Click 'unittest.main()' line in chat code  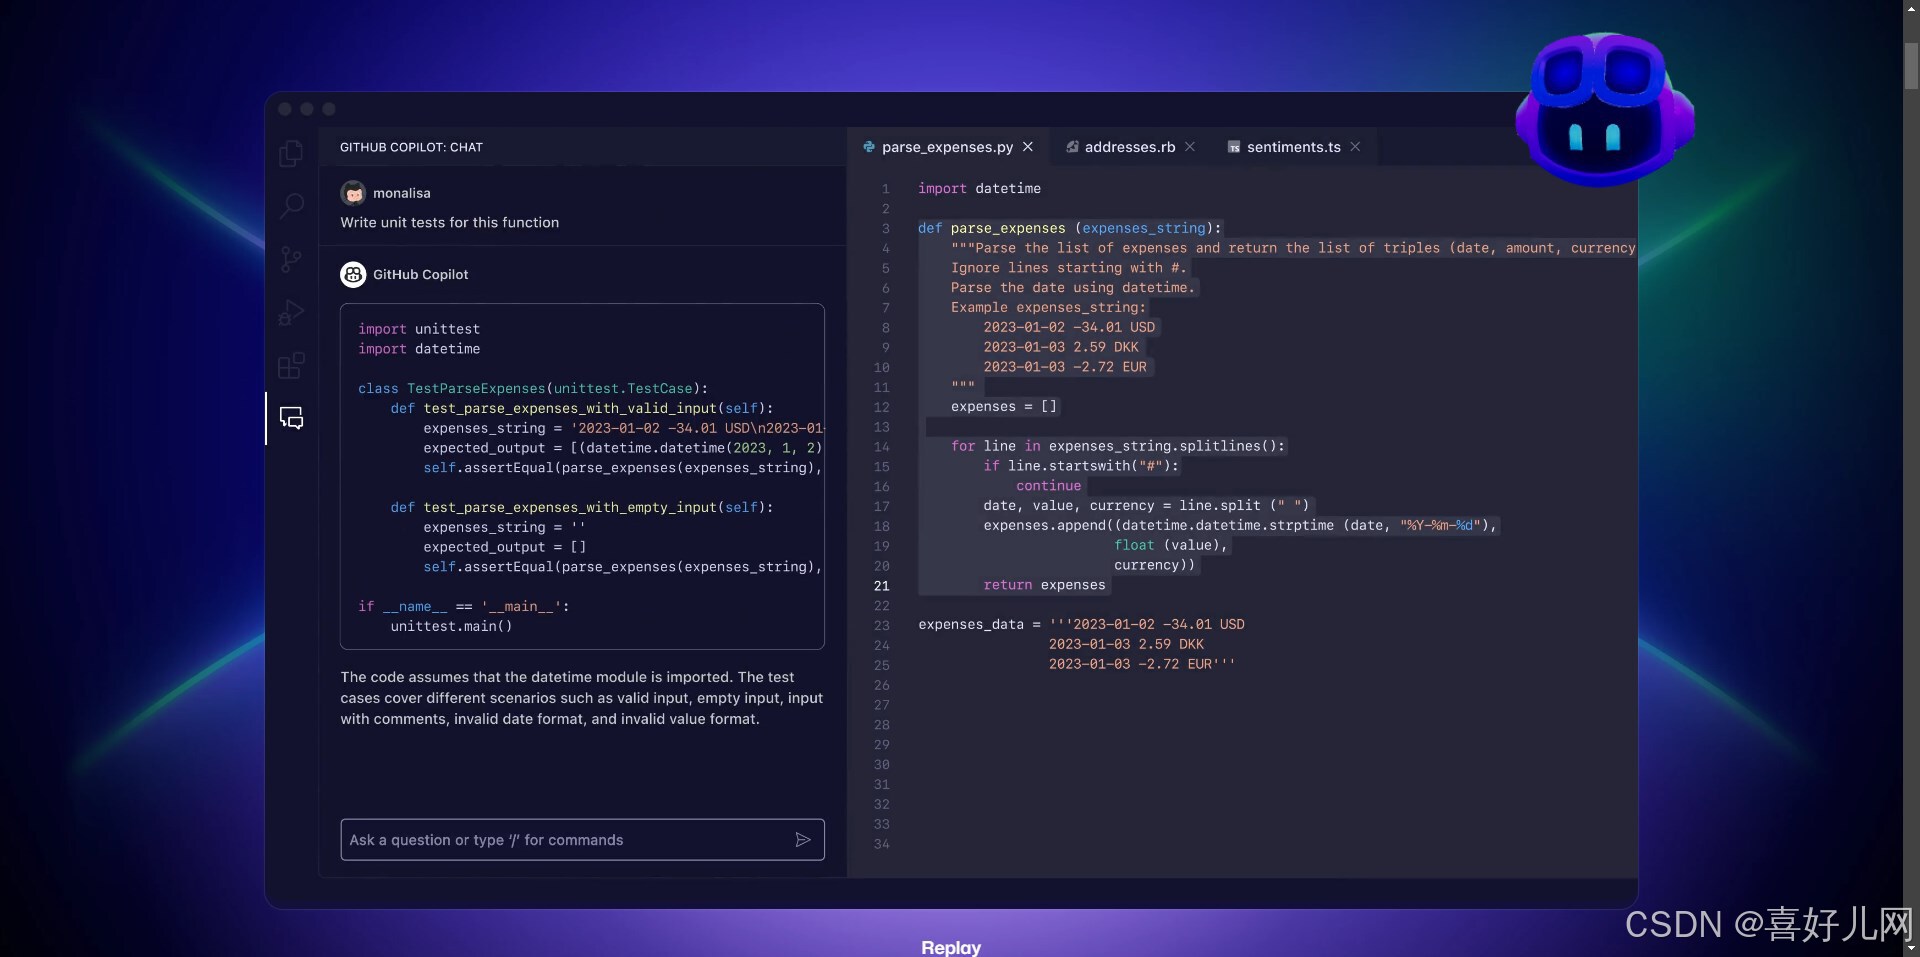click(x=451, y=626)
